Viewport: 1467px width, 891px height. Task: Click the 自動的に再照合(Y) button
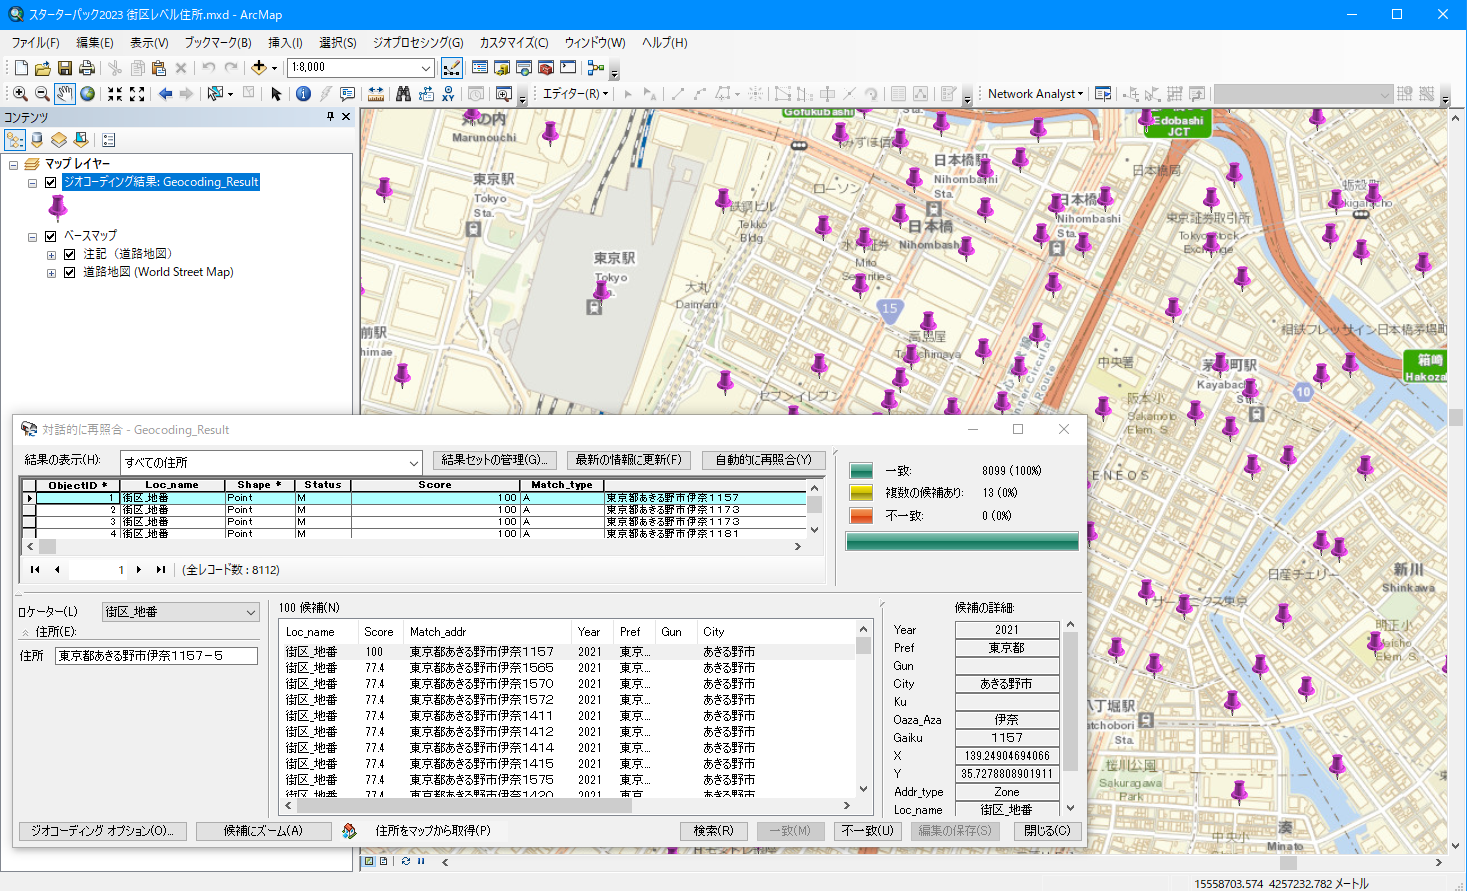pos(764,460)
